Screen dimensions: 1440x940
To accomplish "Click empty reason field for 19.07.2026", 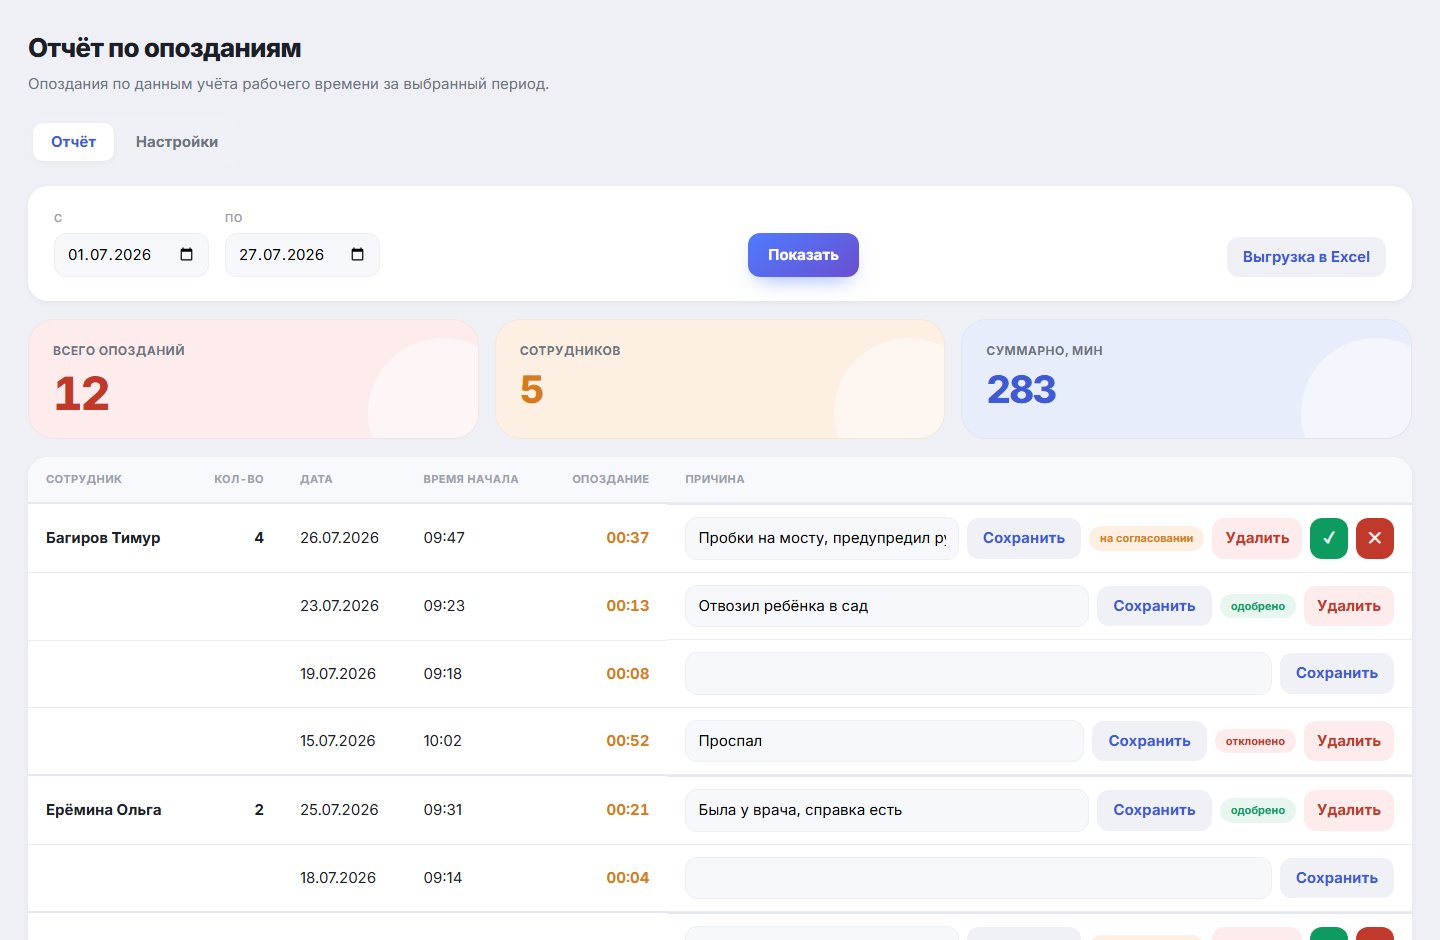I will tap(978, 673).
